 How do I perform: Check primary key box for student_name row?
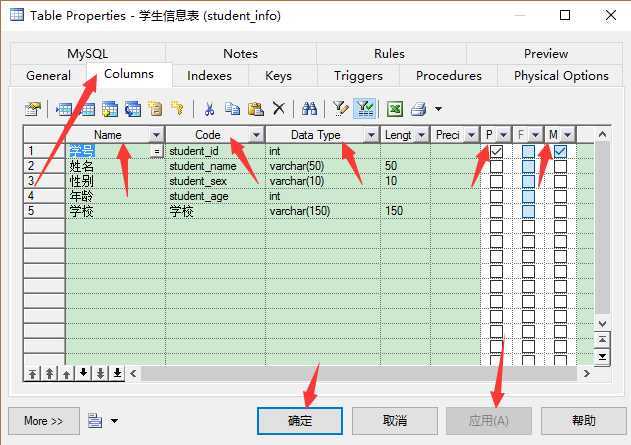496,166
